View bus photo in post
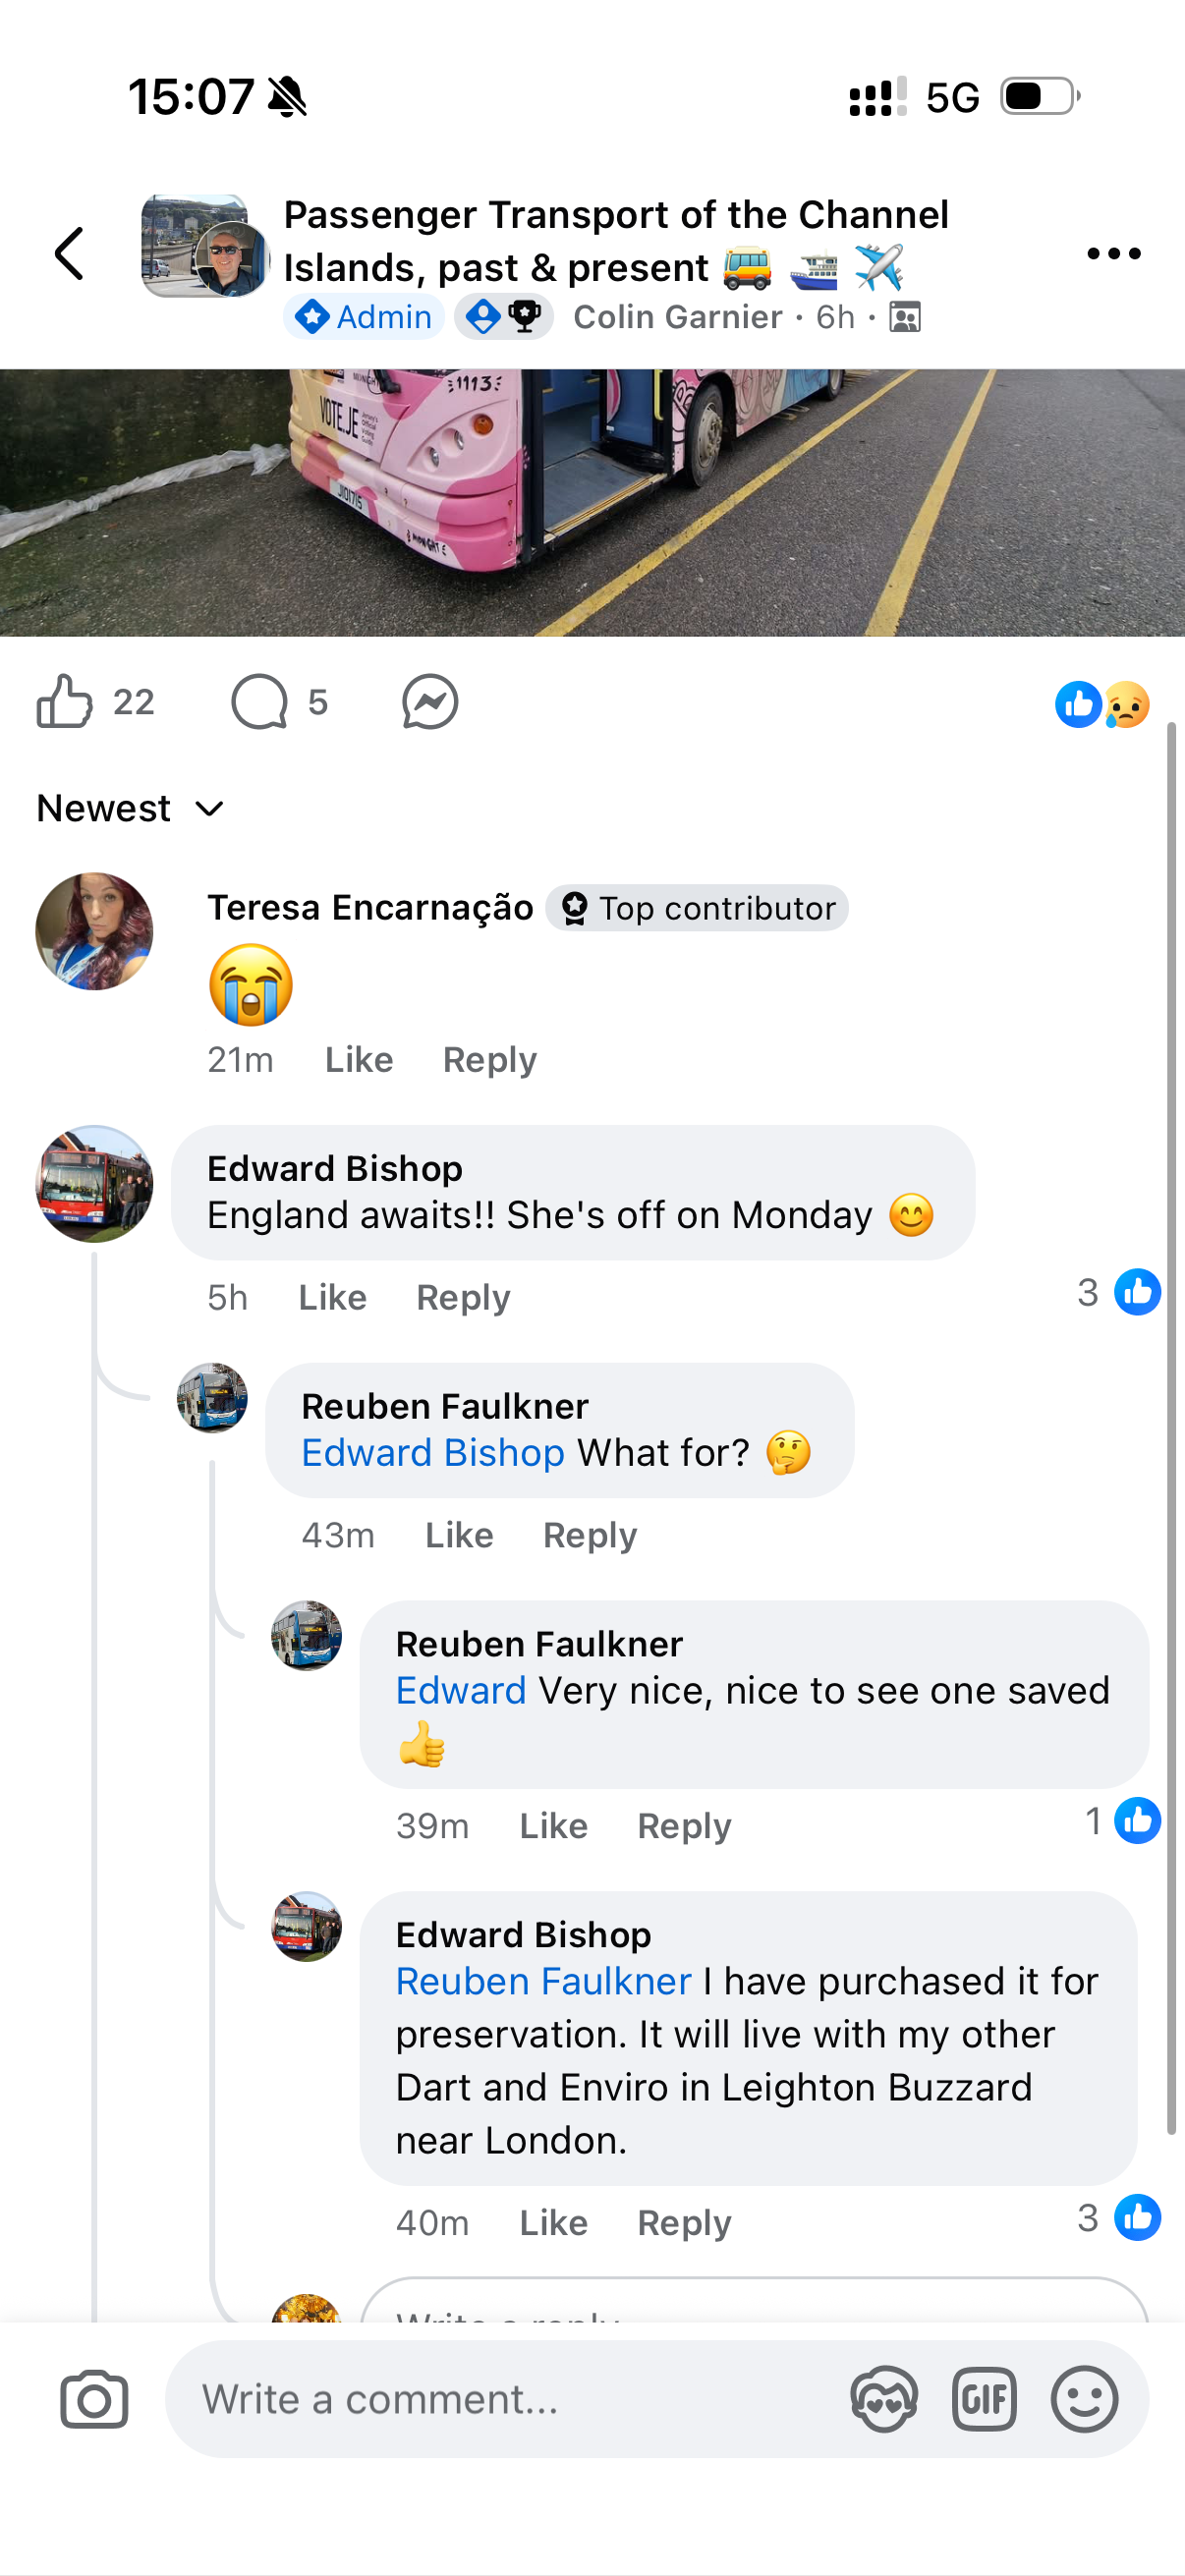The image size is (1185, 2576). (592, 502)
